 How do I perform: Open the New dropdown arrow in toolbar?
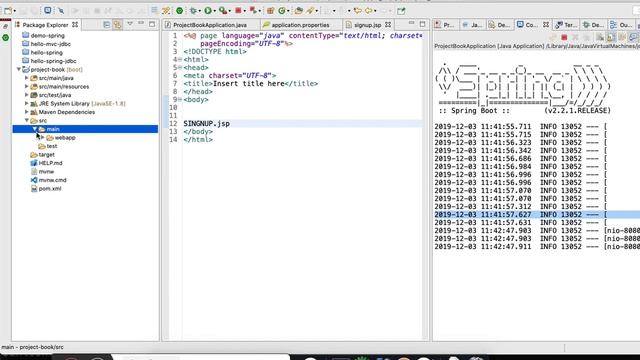click(15, 11)
